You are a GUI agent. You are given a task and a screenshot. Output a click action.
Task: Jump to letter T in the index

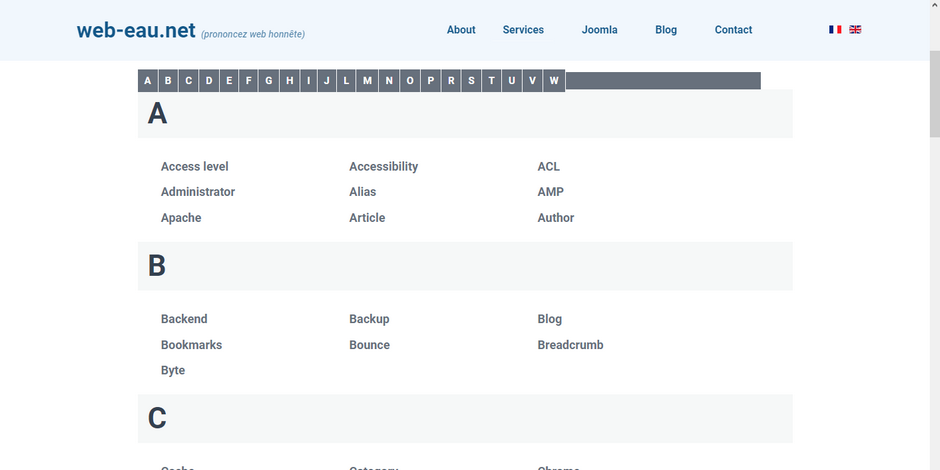[x=492, y=81]
